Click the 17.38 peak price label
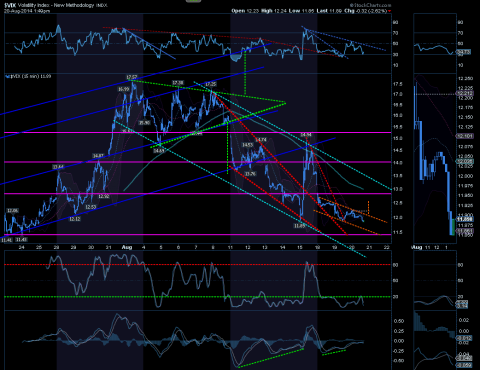This screenshot has height=370, width=480. 178,83
